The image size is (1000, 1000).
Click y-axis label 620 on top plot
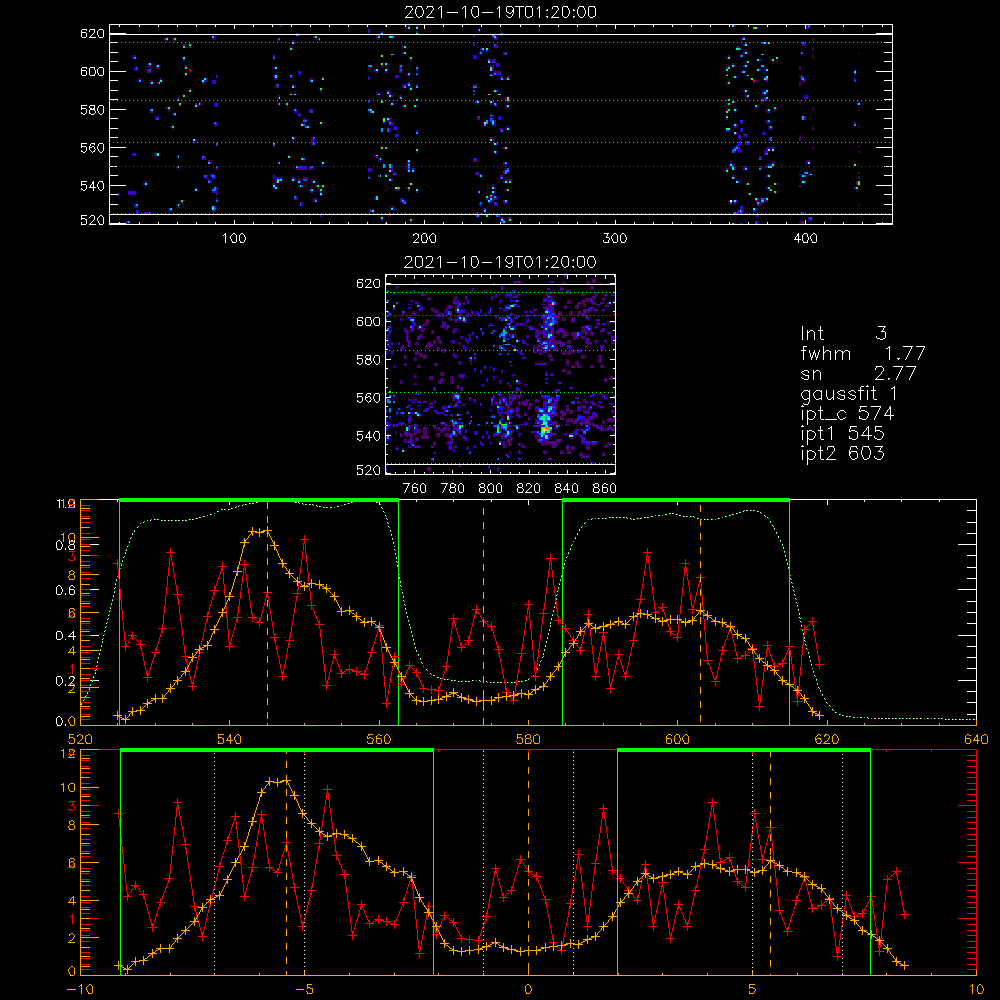(92, 33)
